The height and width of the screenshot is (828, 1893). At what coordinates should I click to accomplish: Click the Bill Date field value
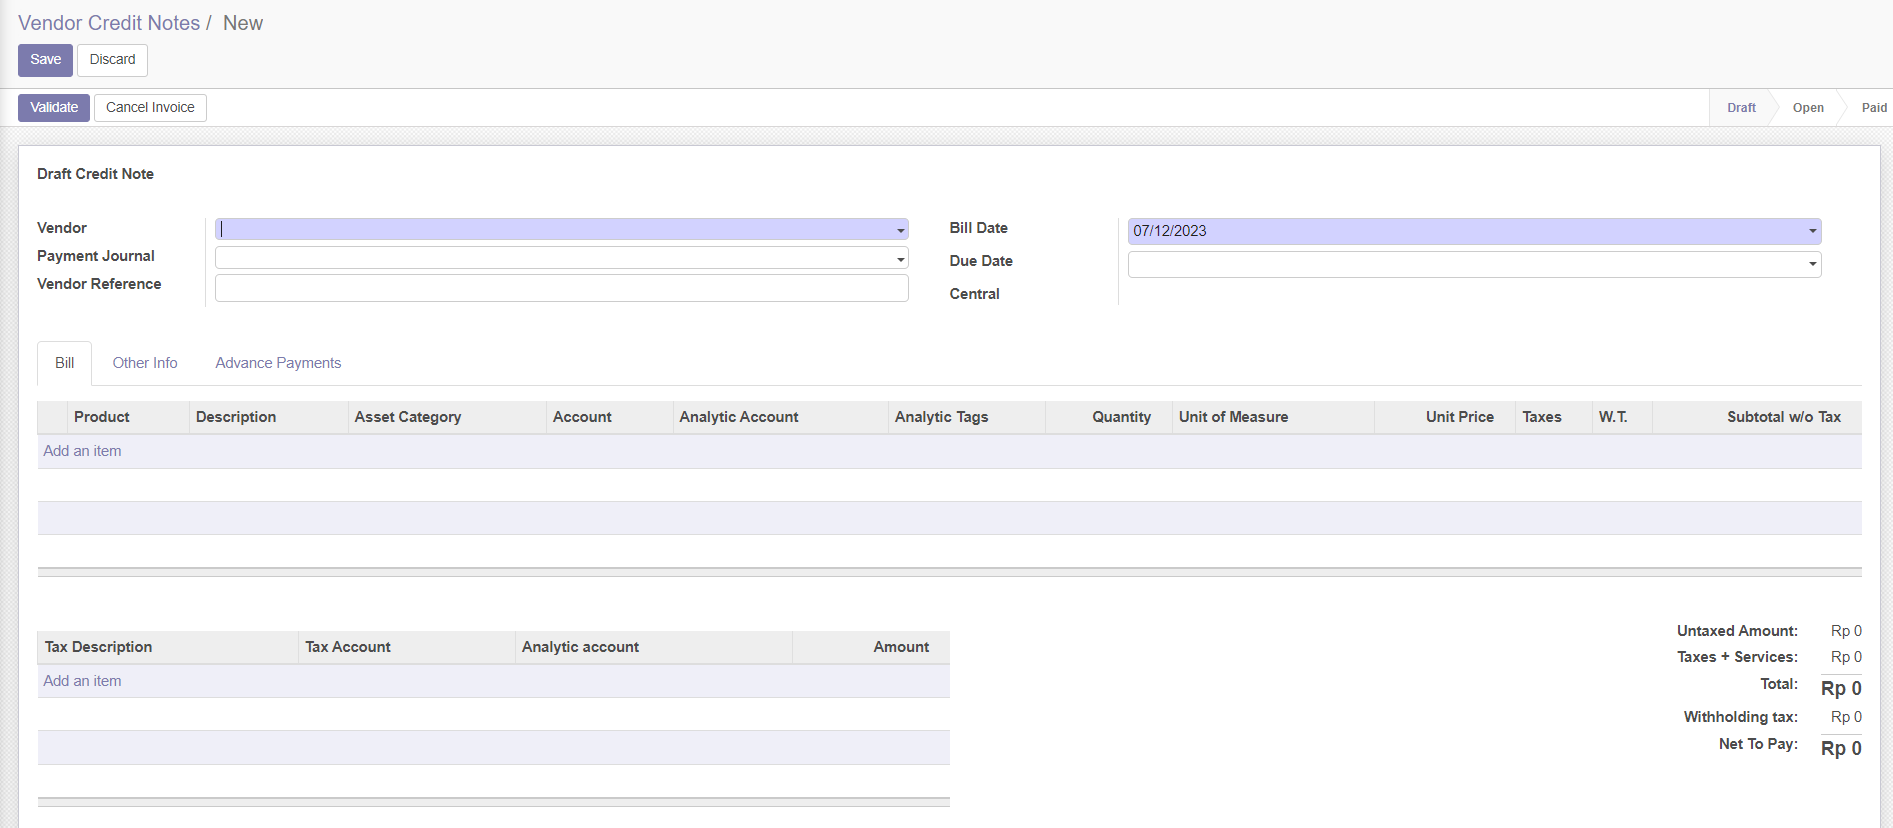[1169, 231]
